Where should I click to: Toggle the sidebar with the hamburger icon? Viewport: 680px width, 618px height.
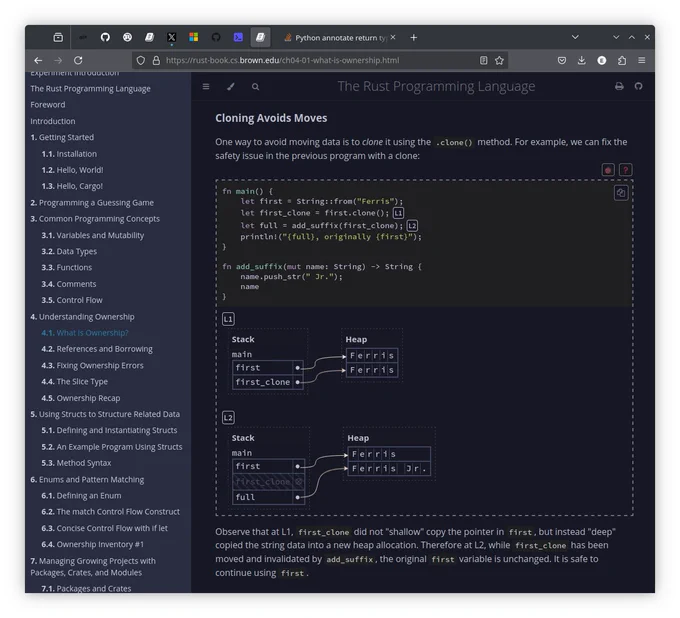(x=206, y=87)
